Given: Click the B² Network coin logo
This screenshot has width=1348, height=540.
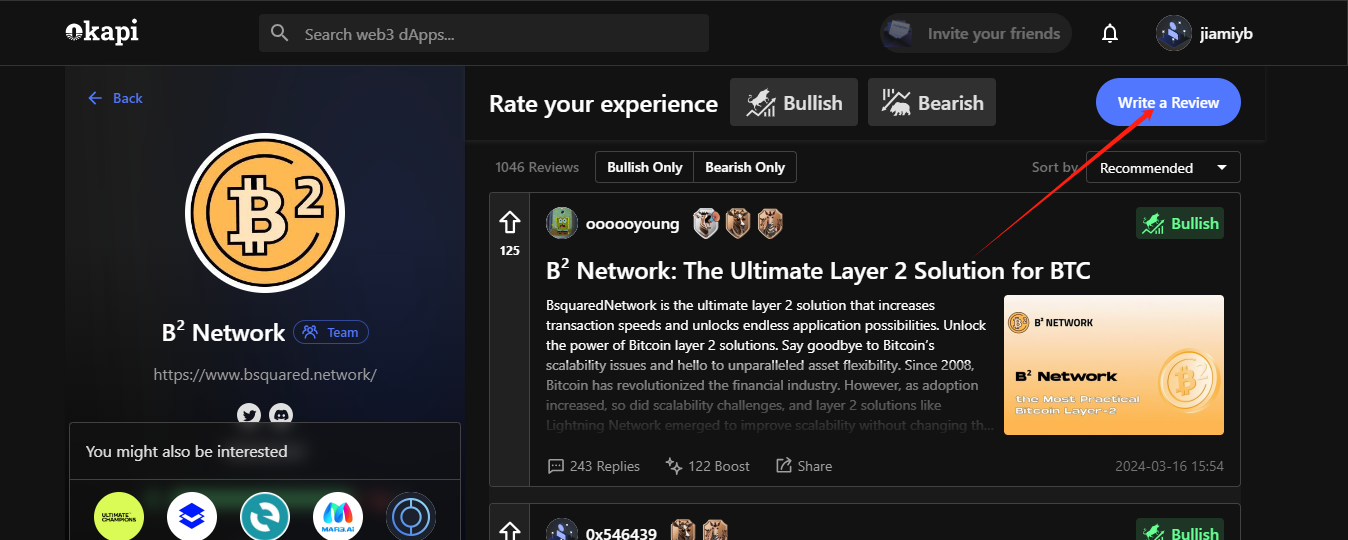Looking at the screenshot, I should [x=265, y=212].
